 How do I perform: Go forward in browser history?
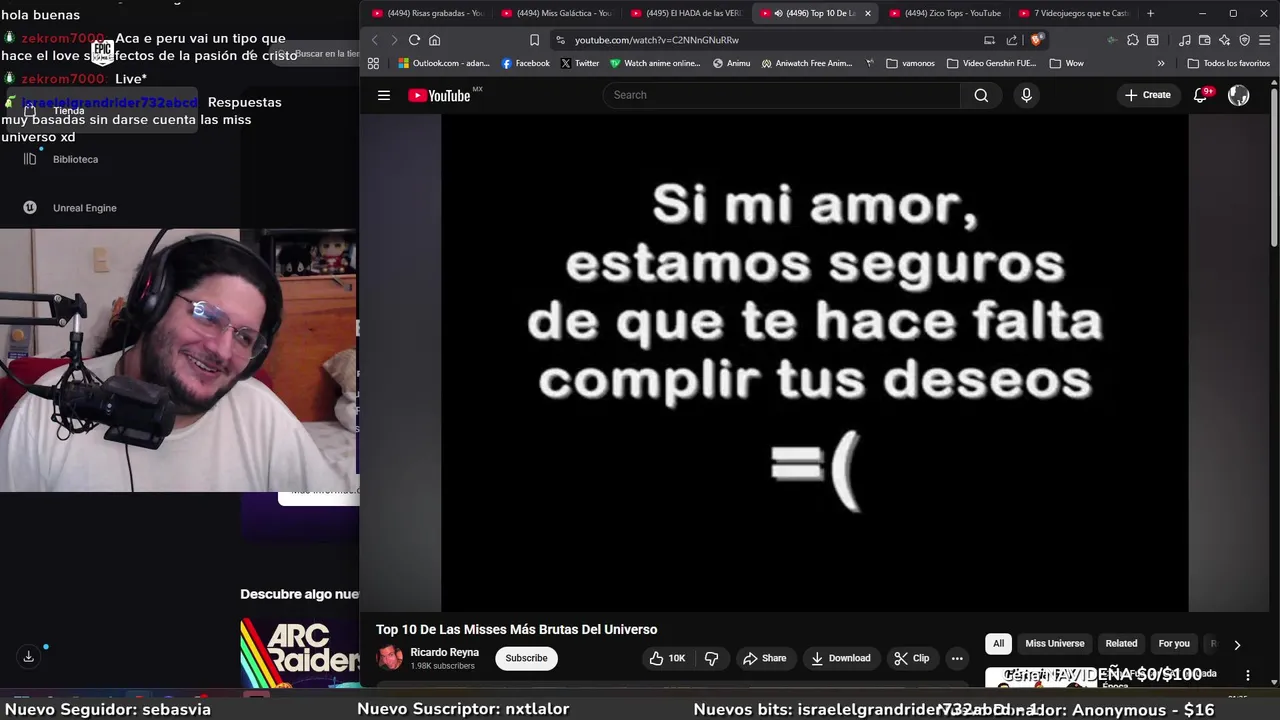tap(394, 40)
